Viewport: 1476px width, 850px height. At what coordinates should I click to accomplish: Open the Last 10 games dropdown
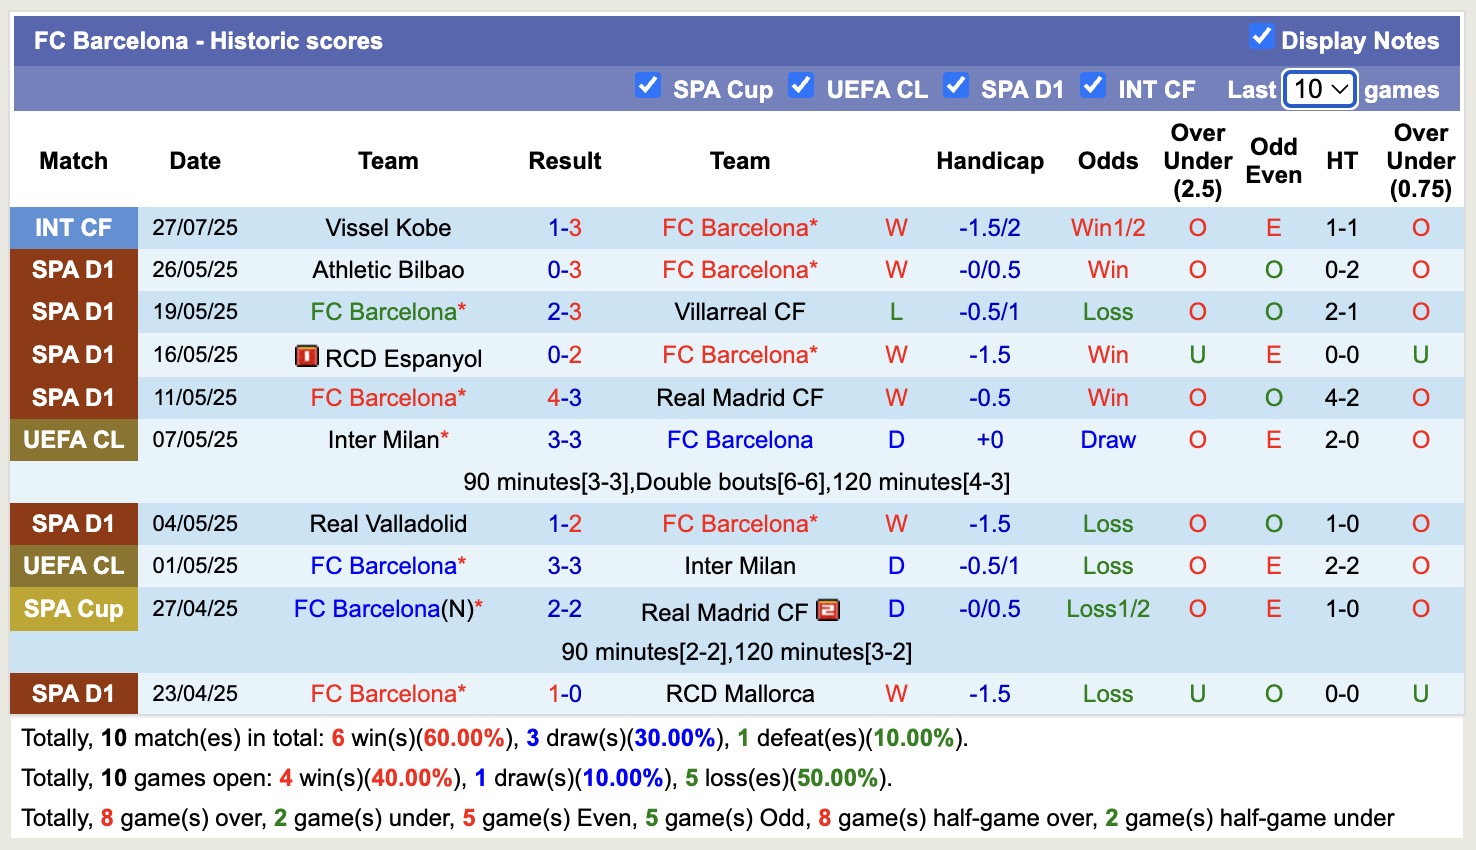[1320, 89]
